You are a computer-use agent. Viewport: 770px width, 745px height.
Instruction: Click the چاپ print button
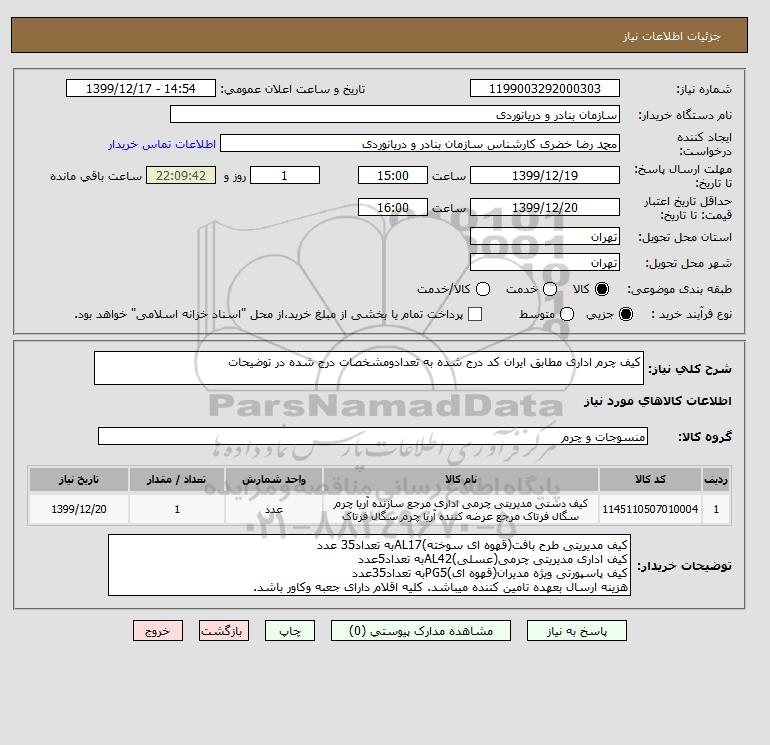coord(290,631)
